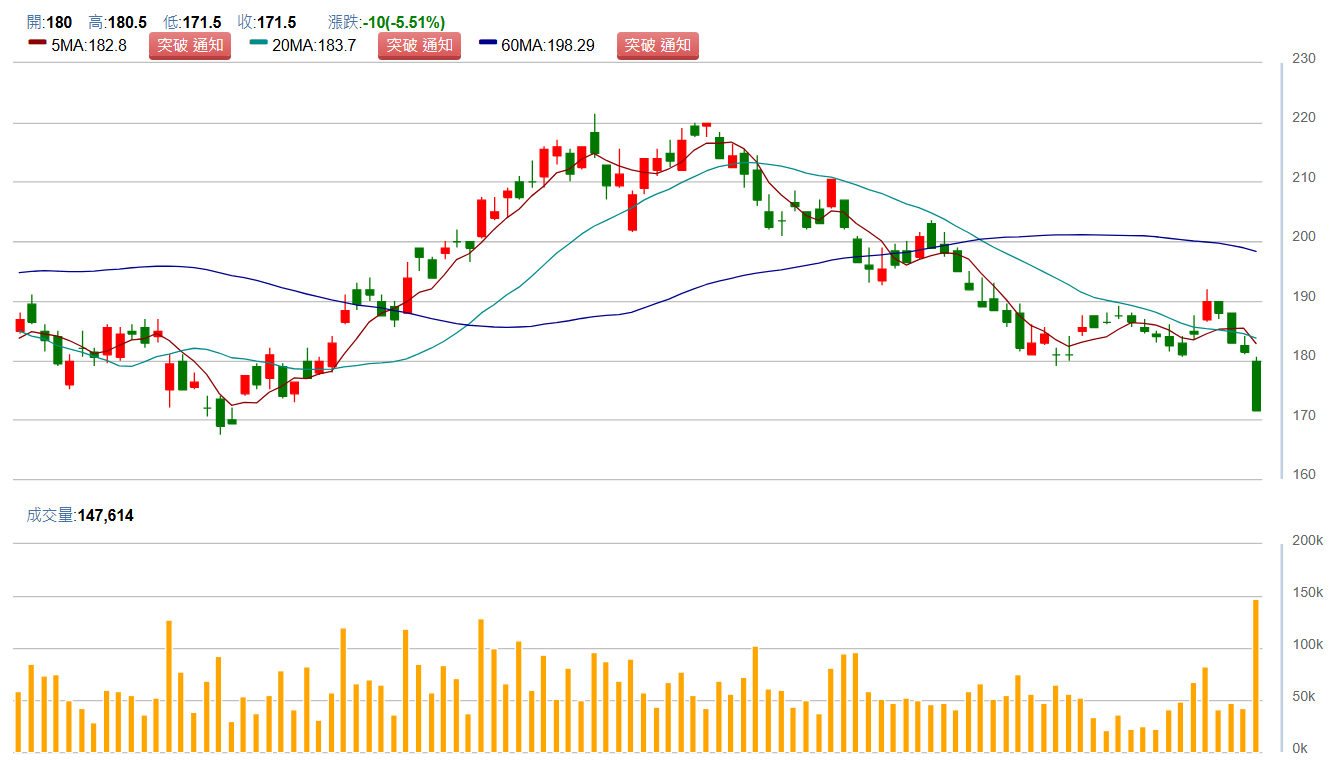Image resolution: width=1339 pixels, height=763 pixels.
Task: Click the tallest orange volume bar near 150k
Action: [1256, 675]
